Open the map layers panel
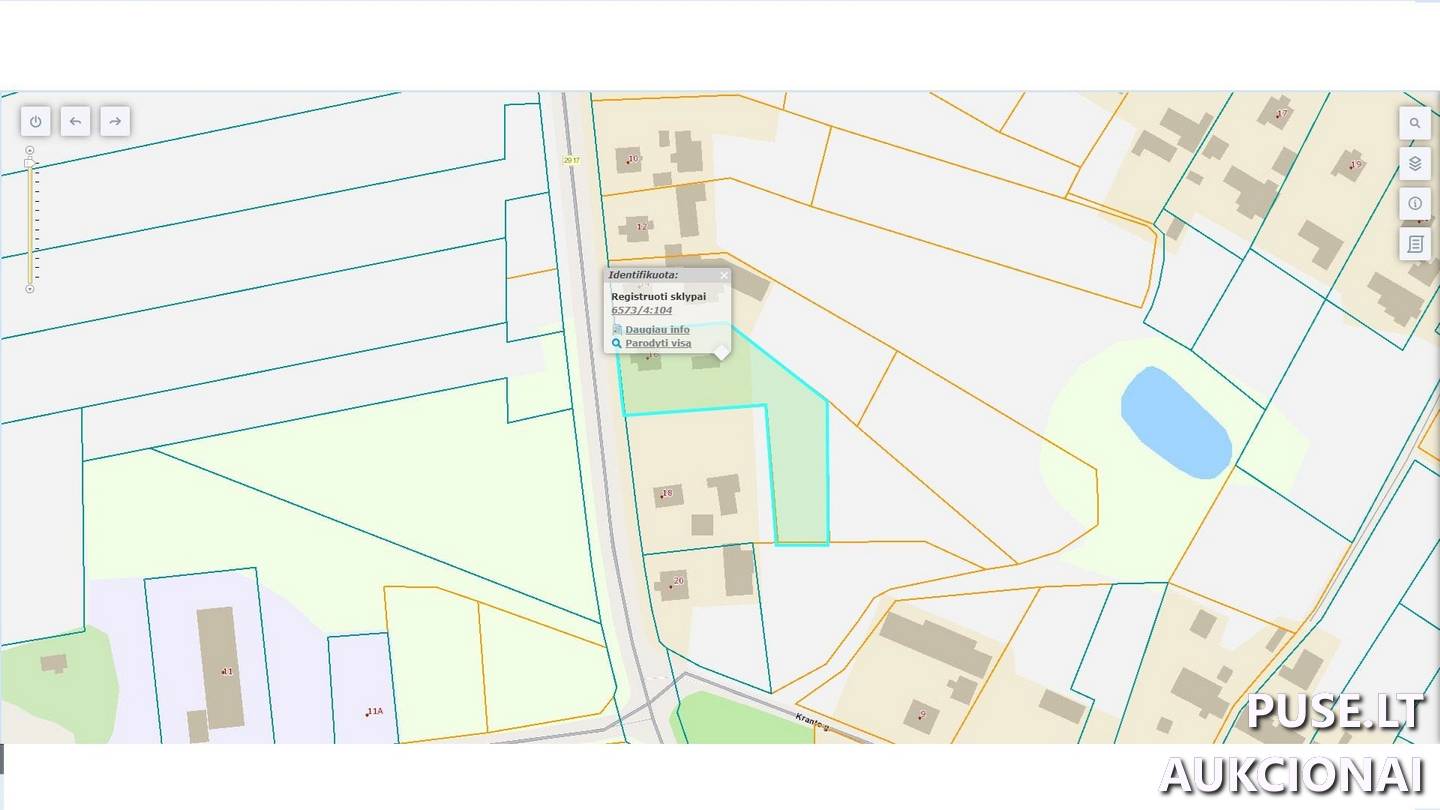The image size is (1440, 810). tap(1415, 163)
